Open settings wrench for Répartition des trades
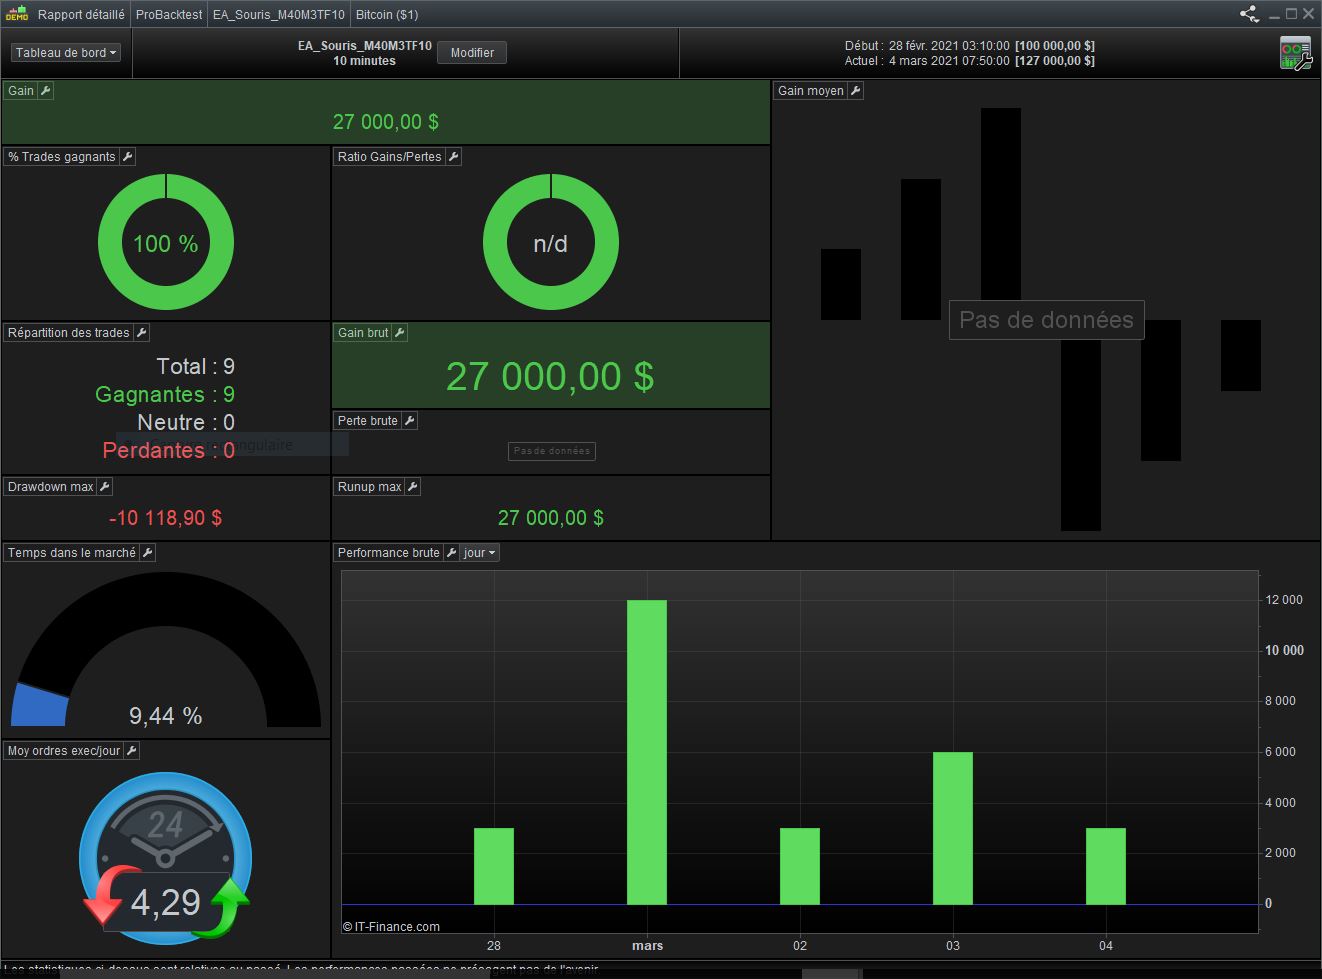This screenshot has height=979, width=1322. tap(141, 333)
